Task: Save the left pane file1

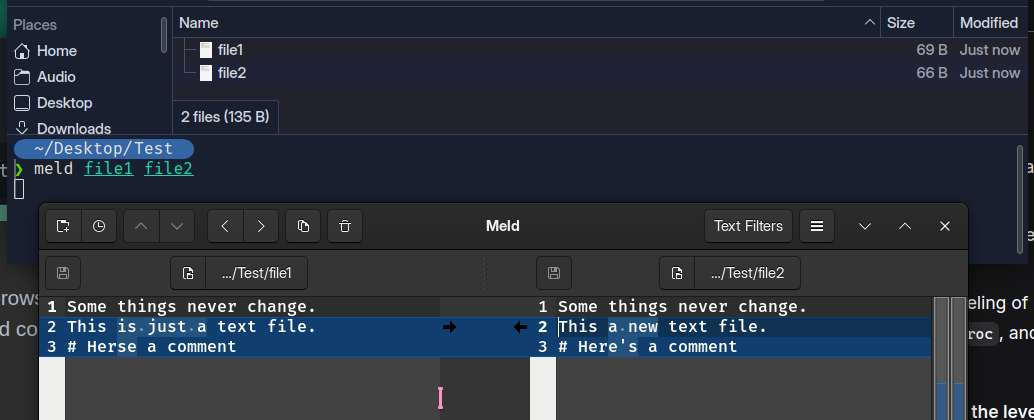Action: (63, 273)
